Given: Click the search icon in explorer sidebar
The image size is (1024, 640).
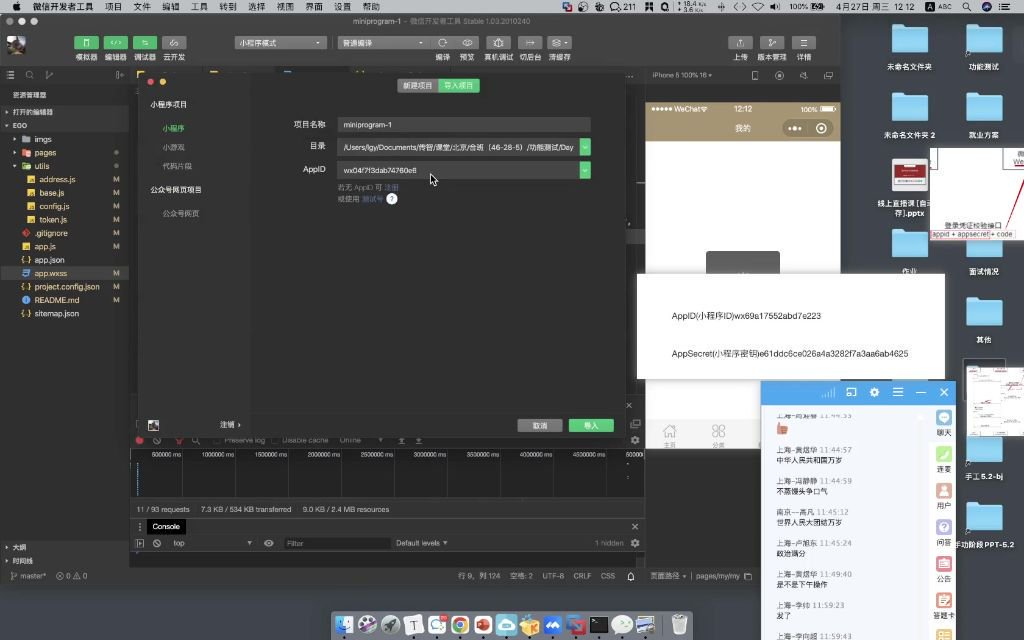Looking at the screenshot, I should [x=29, y=75].
